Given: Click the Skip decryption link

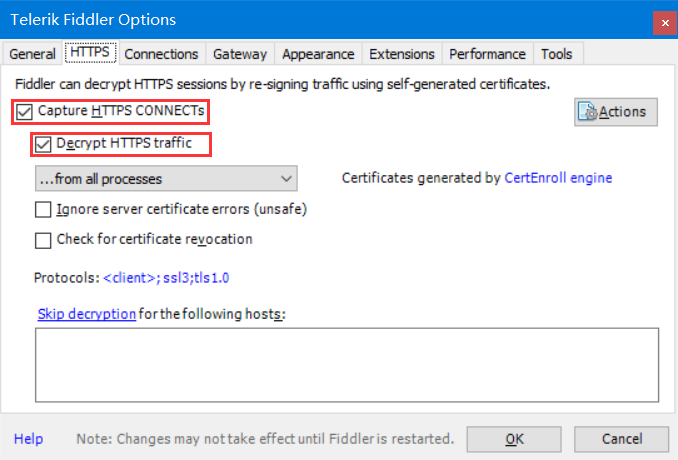Looking at the screenshot, I should coord(87,314).
